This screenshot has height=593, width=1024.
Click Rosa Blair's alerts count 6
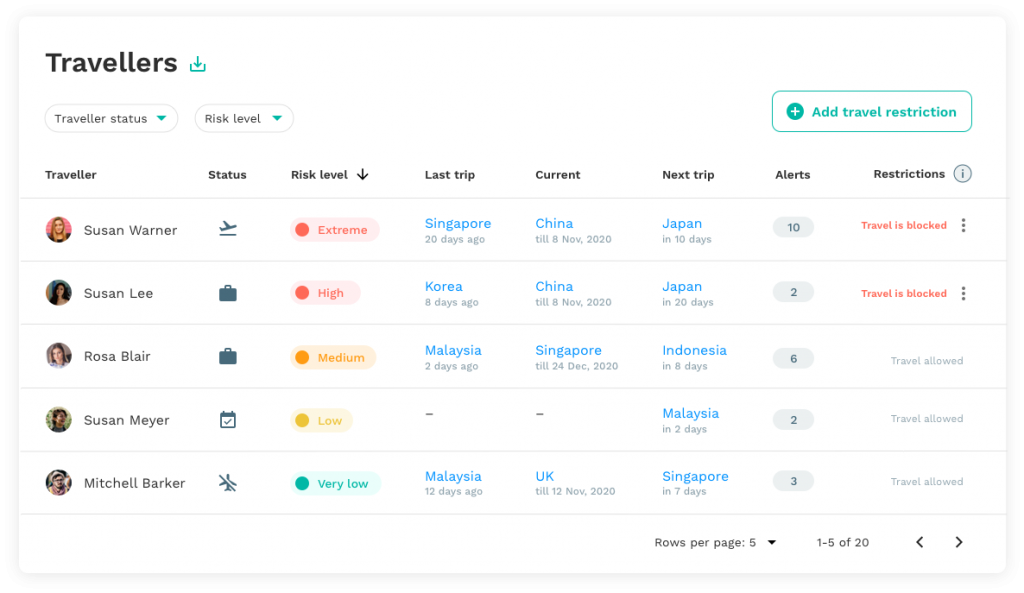[x=793, y=359]
